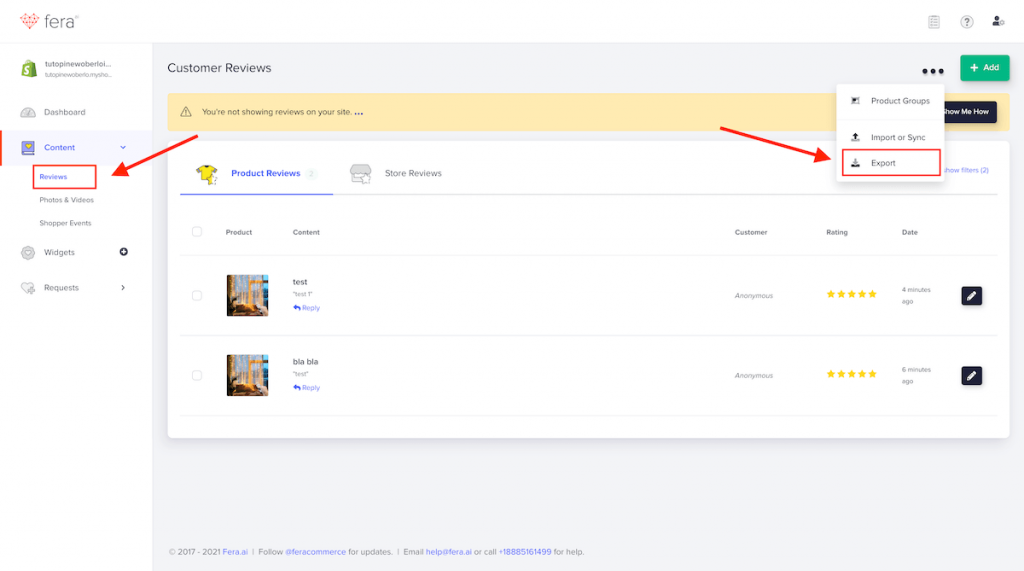Click the yellow t-shirt Product Reviews icon
This screenshot has width=1024, height=571.
207,174
